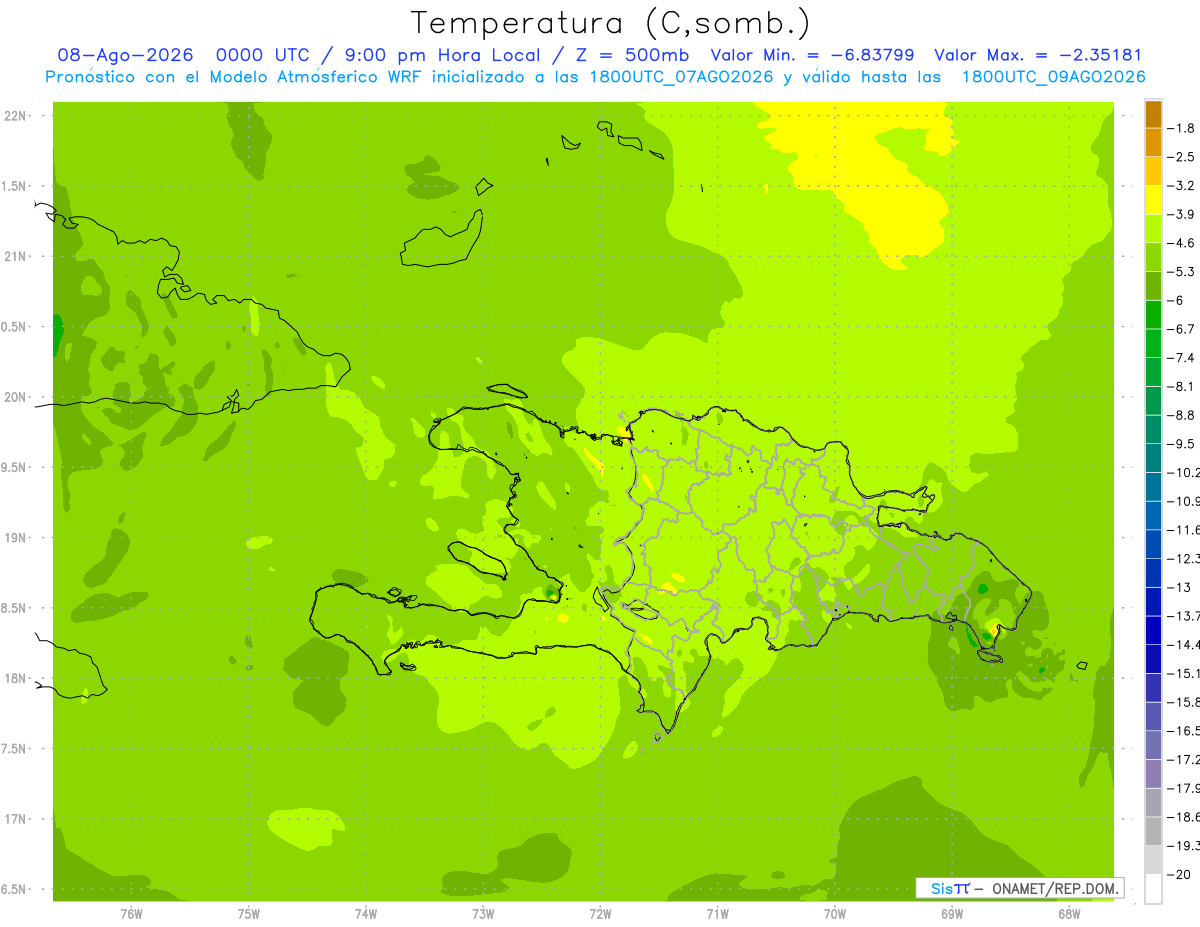This screenshot has width=1200, height=927.
Task: Click the 'SisTT - ONAMET/REP.DOM.' credit box
Action: 1019,888
